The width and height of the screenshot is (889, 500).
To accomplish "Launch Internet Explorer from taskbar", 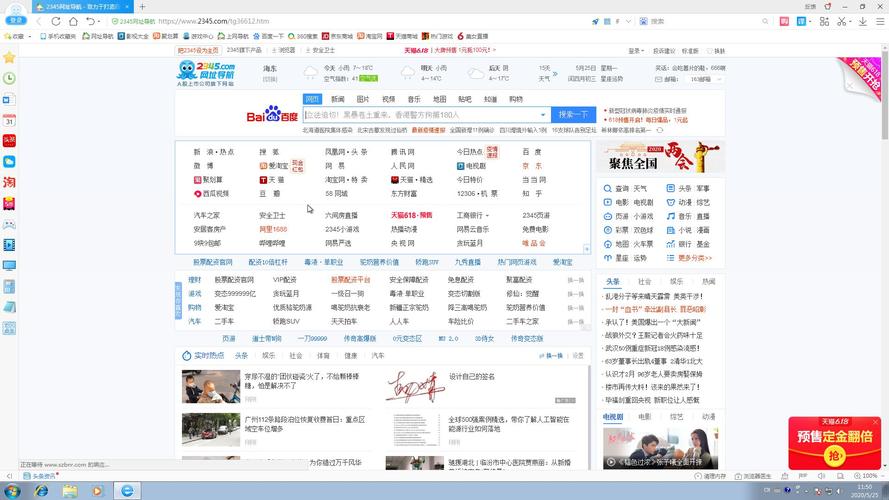I will click(41, 491).
